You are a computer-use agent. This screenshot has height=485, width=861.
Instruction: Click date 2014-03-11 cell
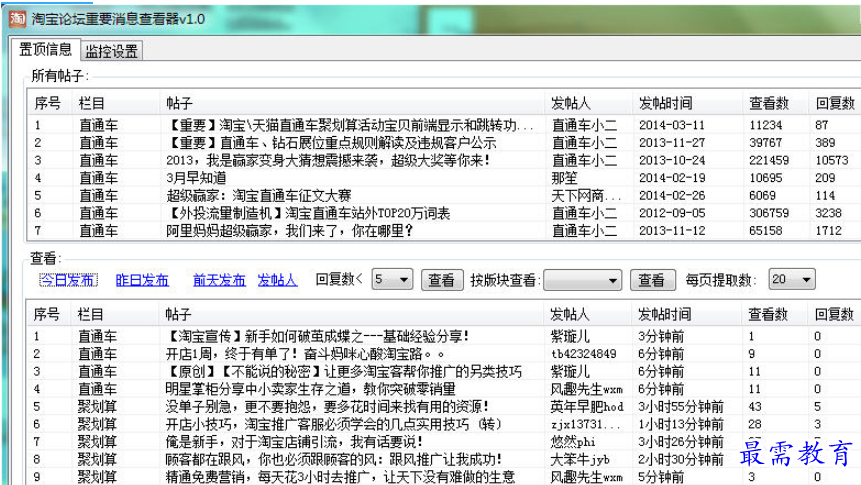coord(672,125)
